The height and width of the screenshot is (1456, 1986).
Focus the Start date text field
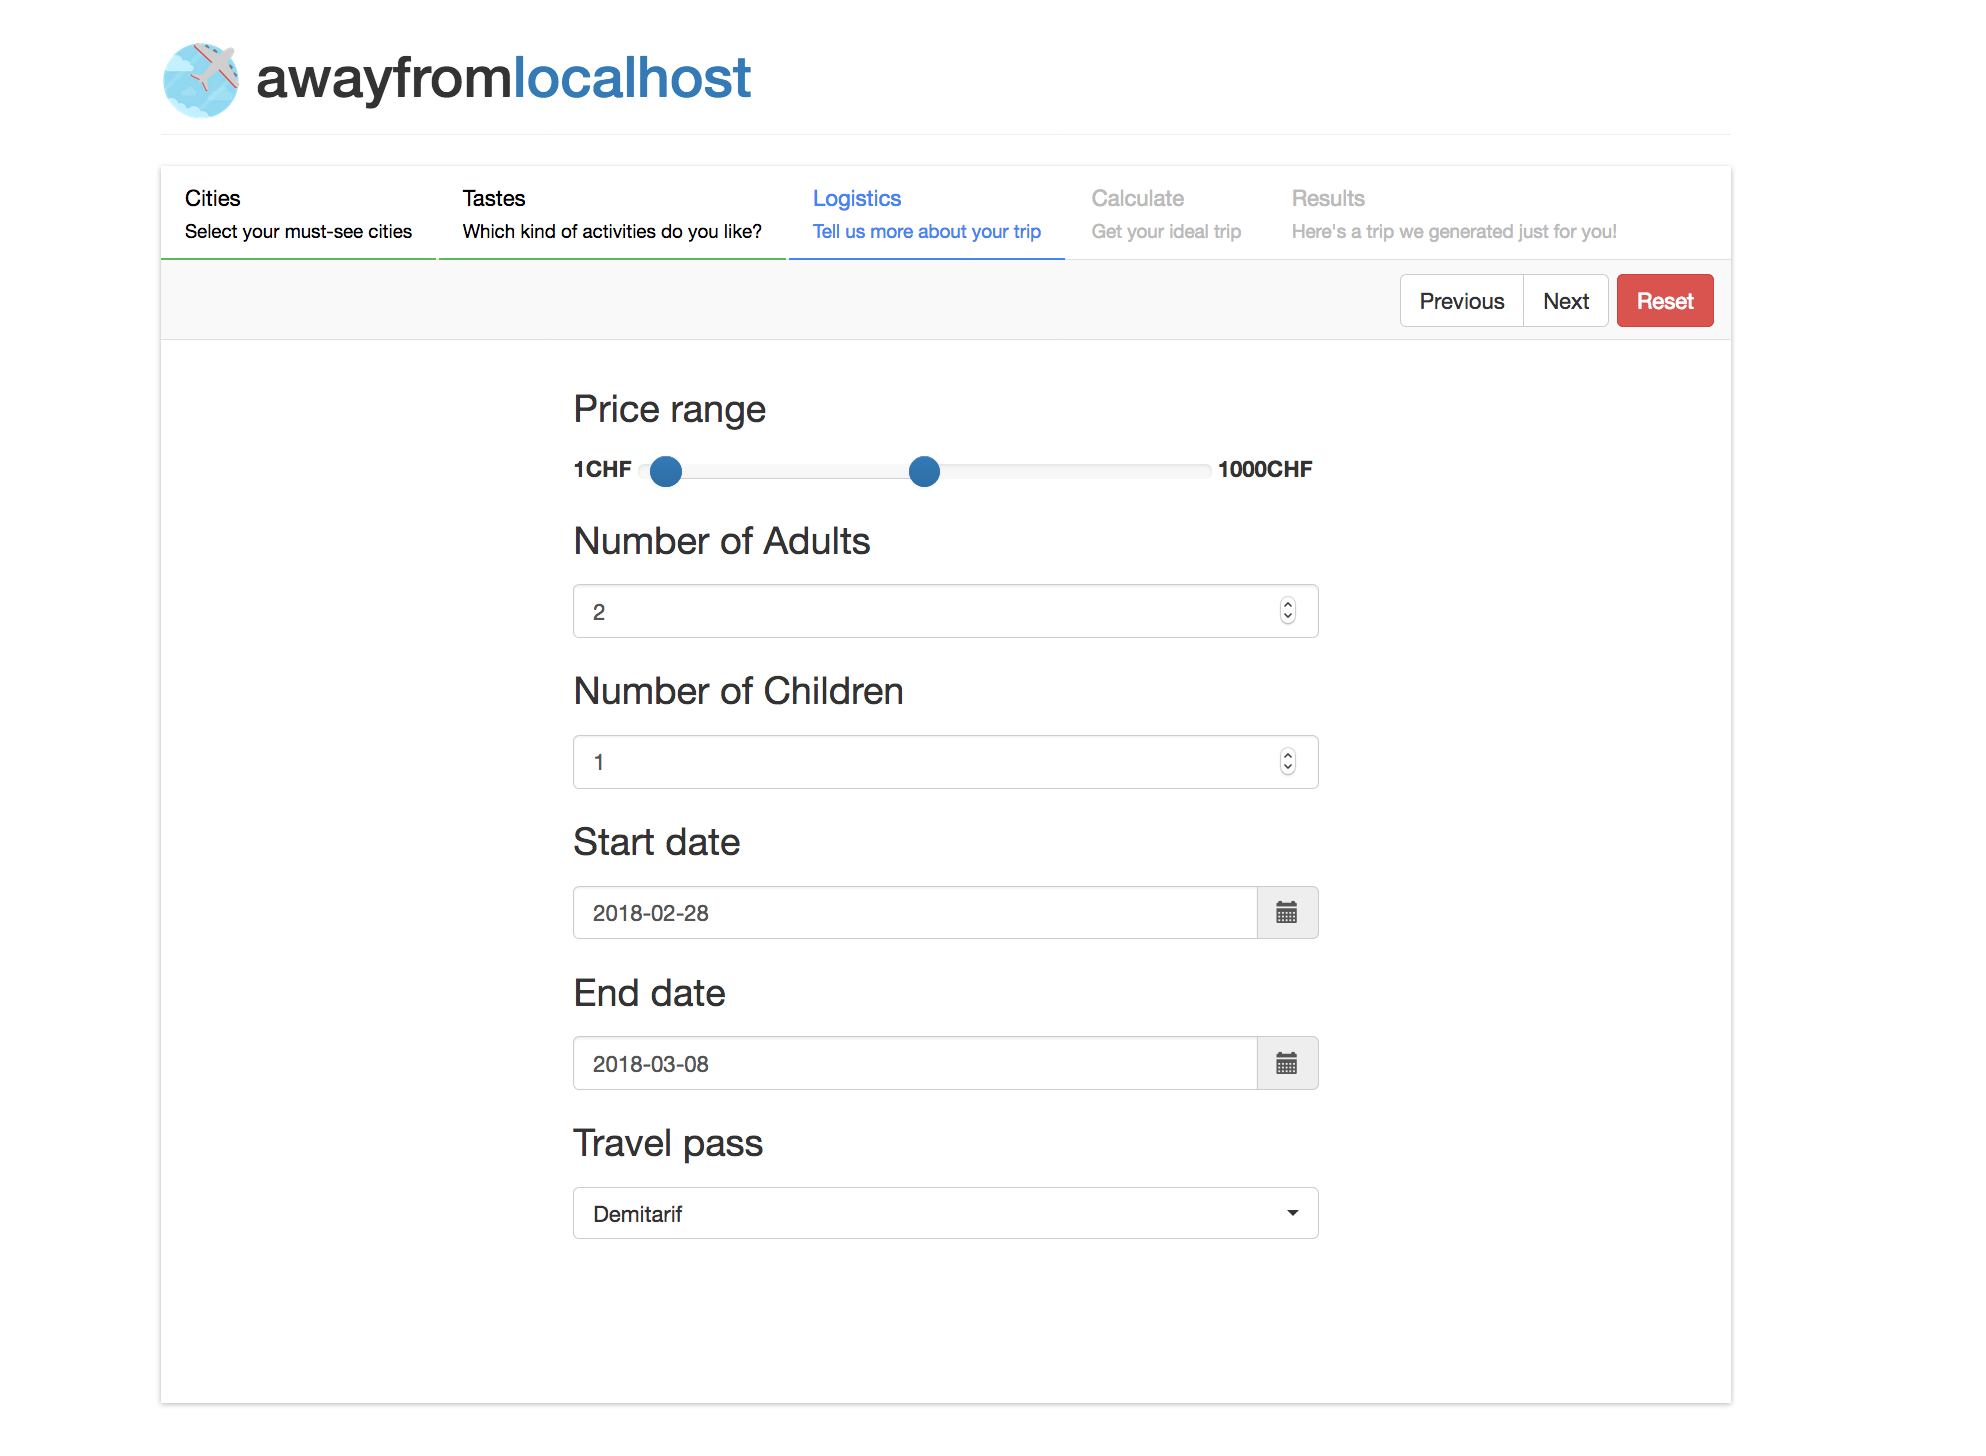pos(914,912)
